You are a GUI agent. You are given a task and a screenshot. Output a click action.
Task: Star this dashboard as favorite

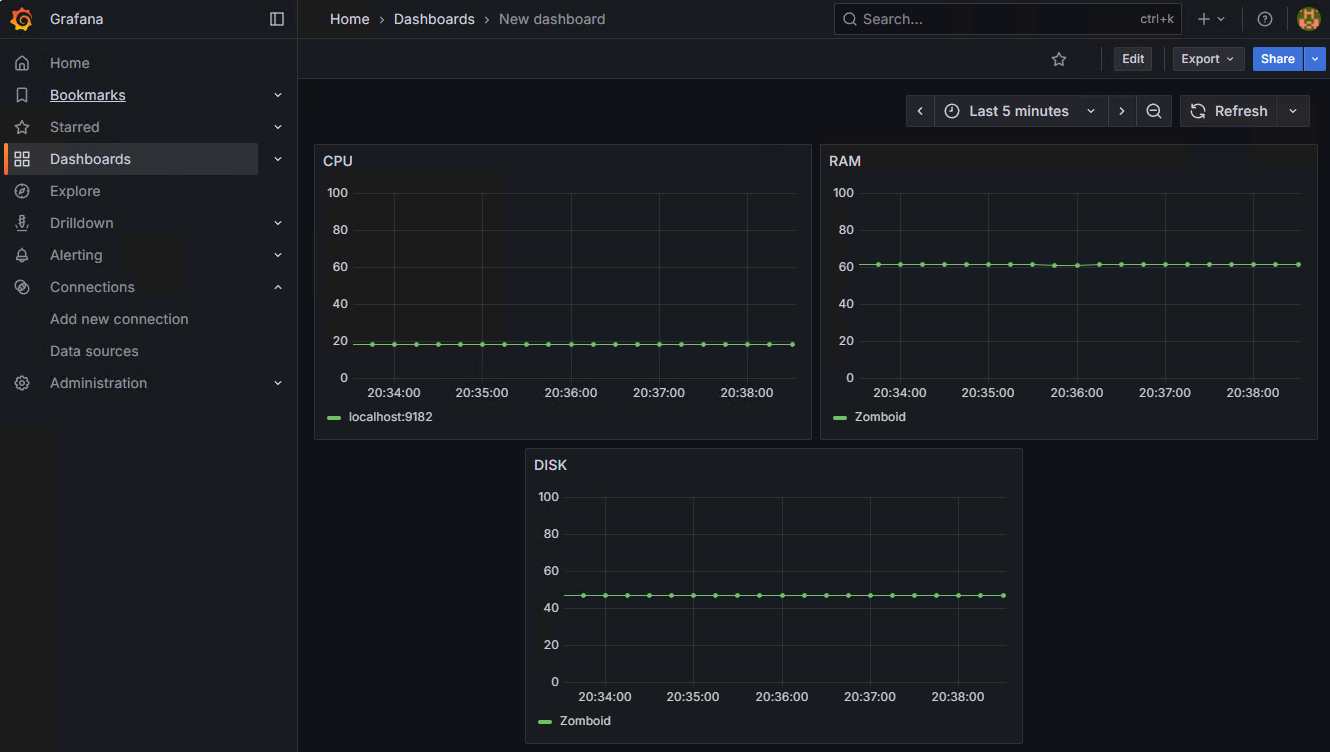point(1059,59)
